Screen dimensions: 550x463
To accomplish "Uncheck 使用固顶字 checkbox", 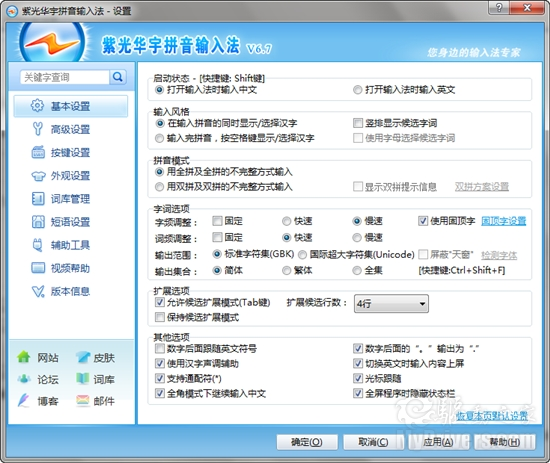I will [423, 221].
